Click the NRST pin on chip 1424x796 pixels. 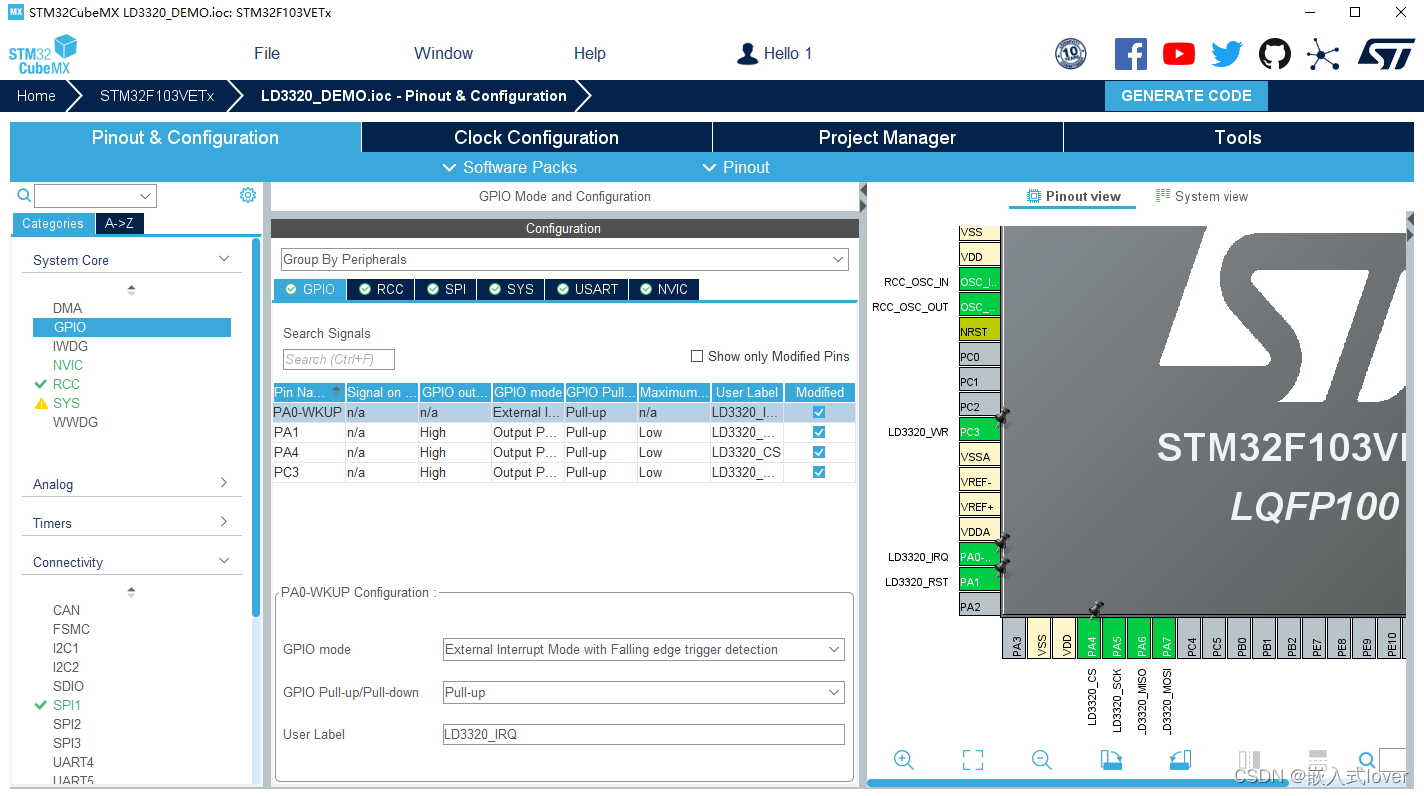pyautogui.click(x=979, y=332)
